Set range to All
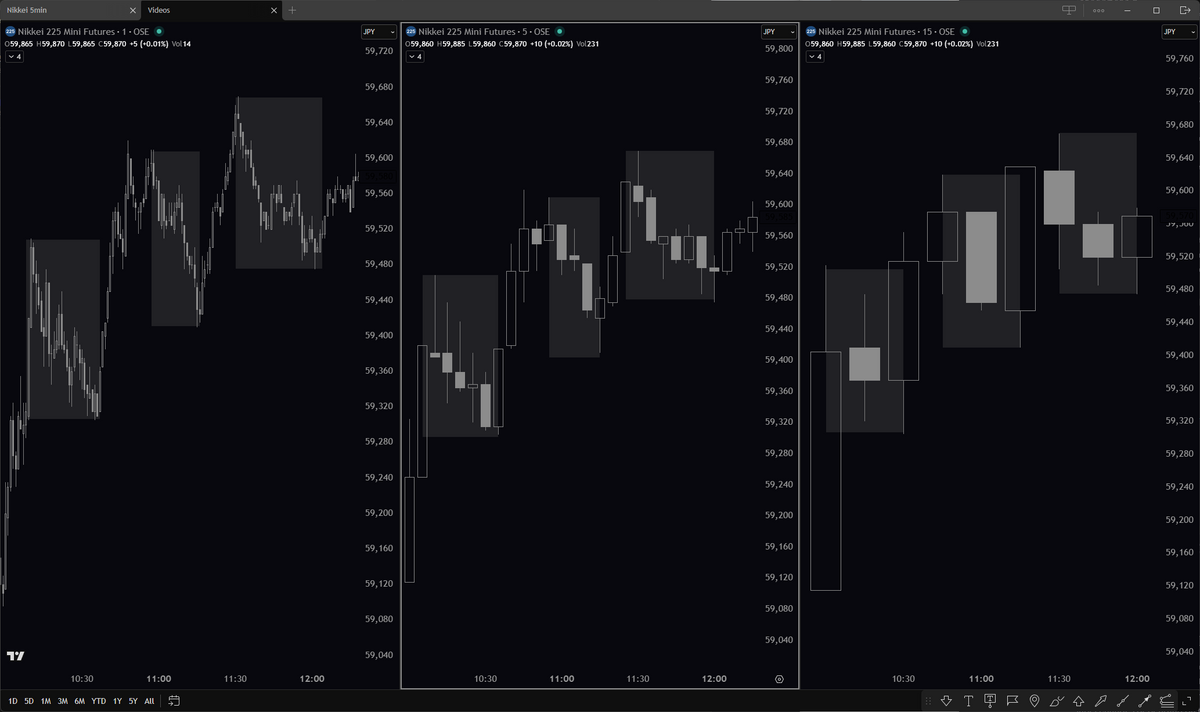 click(x=149, y=701)
